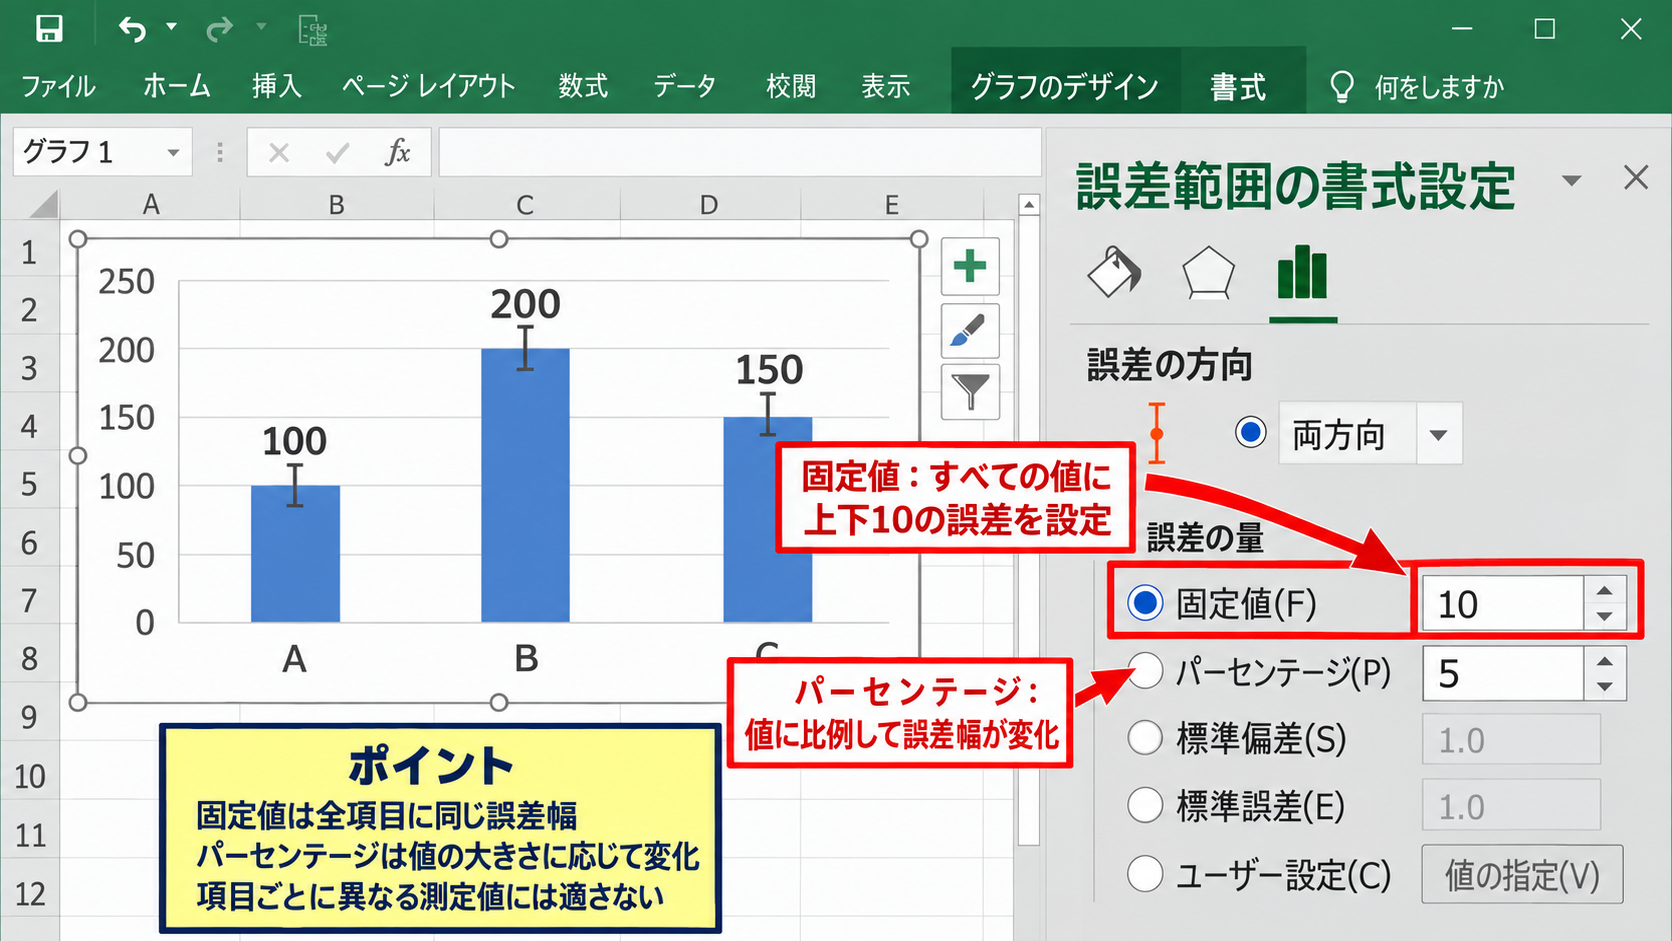Switch to the ホーム tab
Image resolution: width=1672 pixels, height=941 pixels.
point(176,86)
